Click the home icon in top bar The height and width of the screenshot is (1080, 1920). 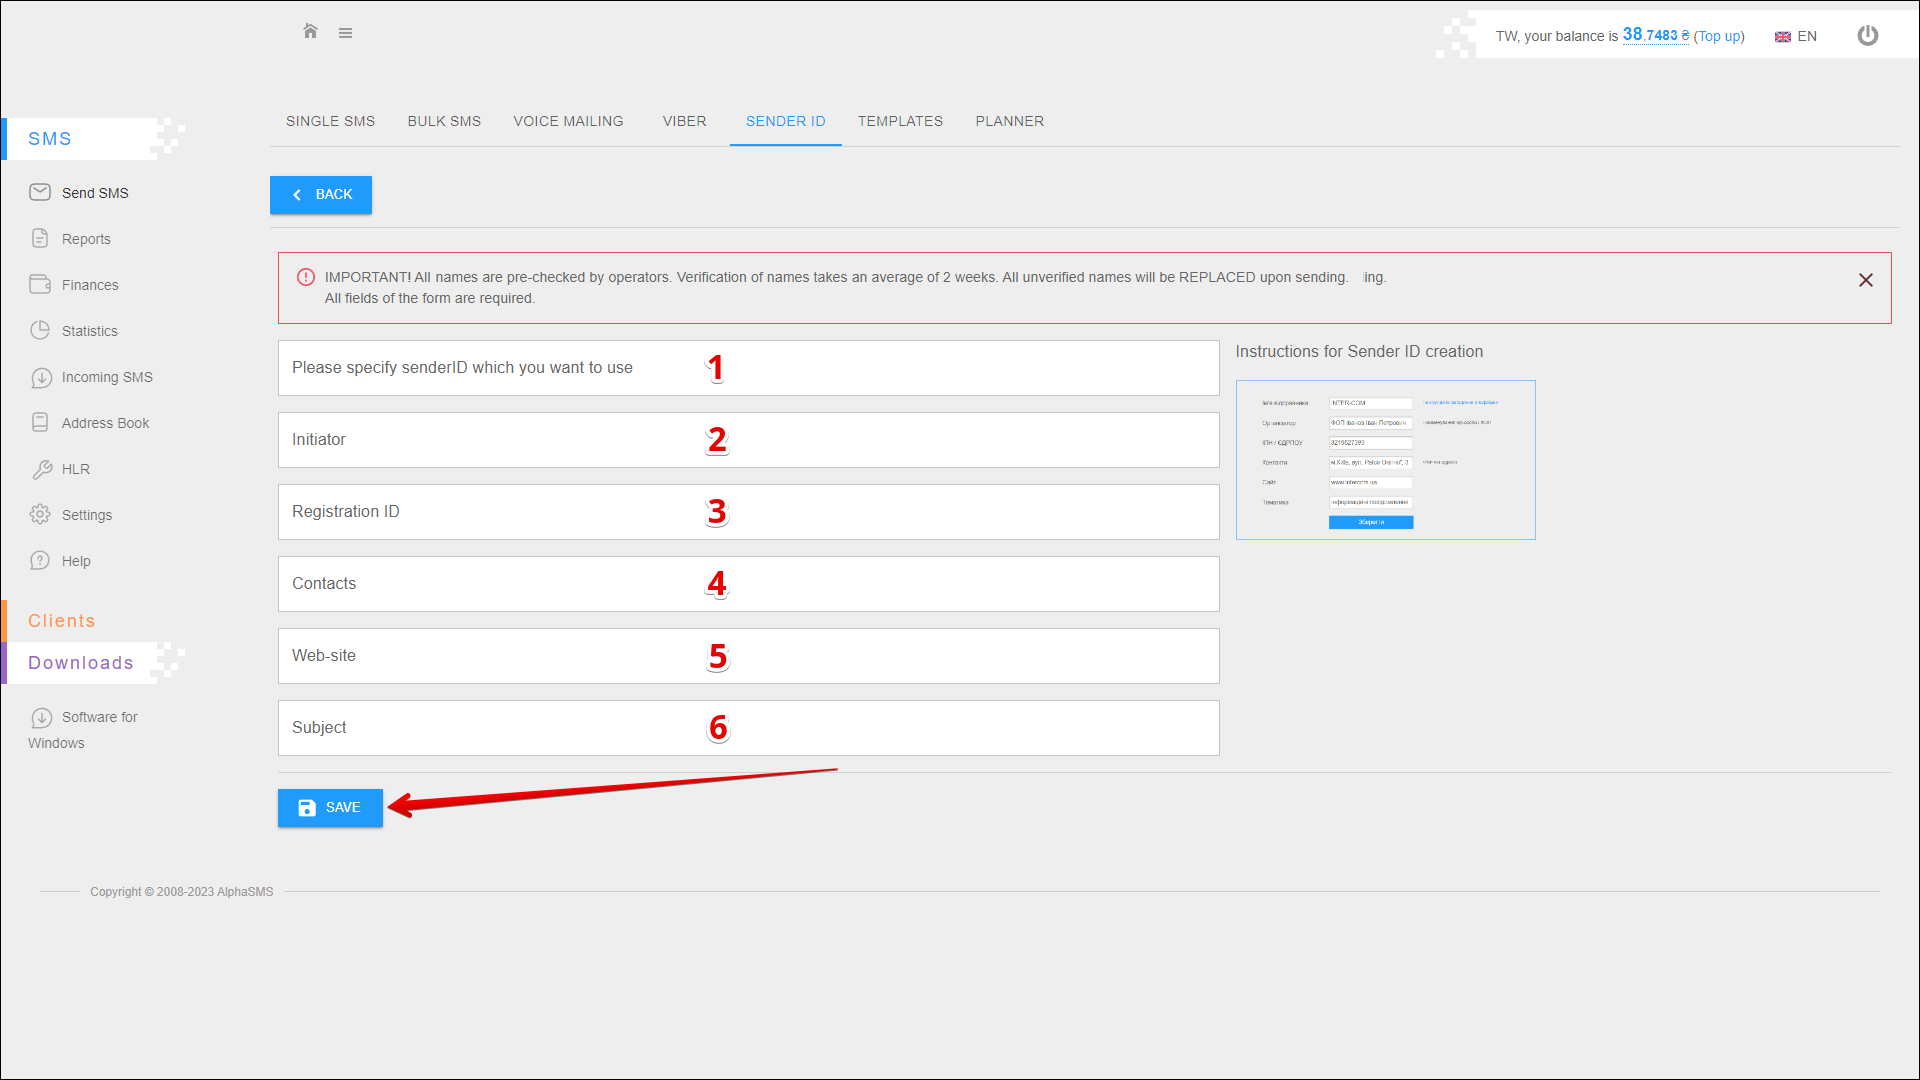310,32
